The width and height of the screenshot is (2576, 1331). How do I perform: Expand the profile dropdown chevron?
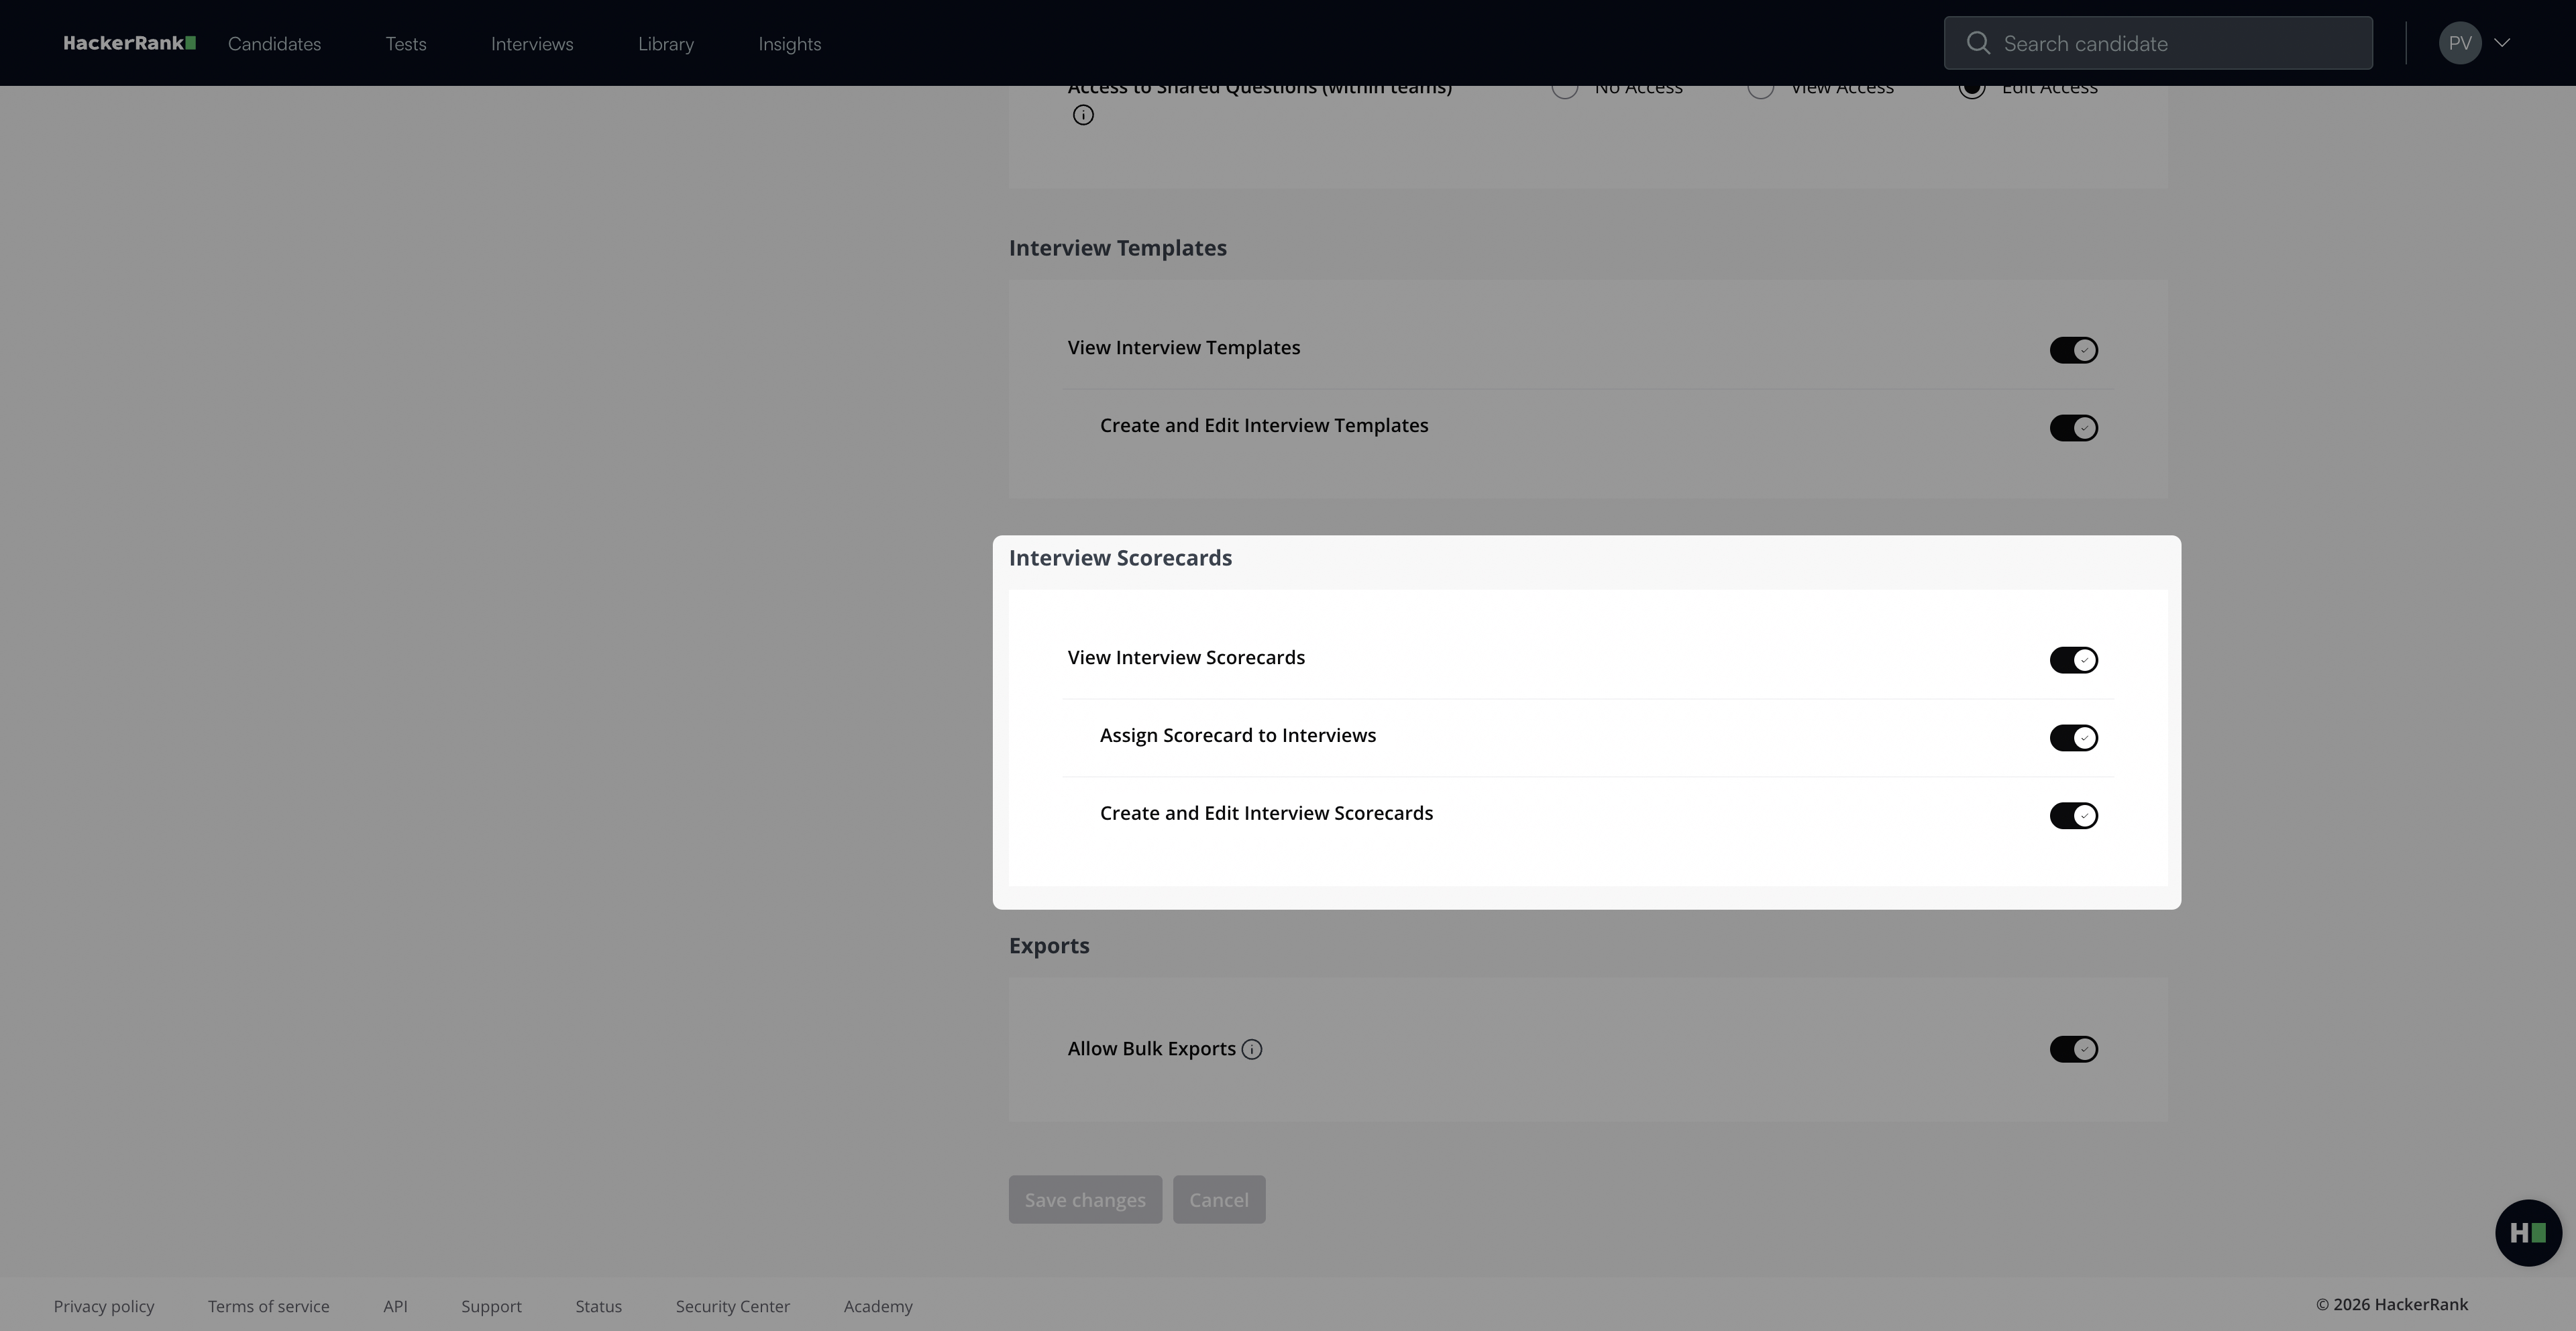pyautogui.click(x=2502, y=43)
